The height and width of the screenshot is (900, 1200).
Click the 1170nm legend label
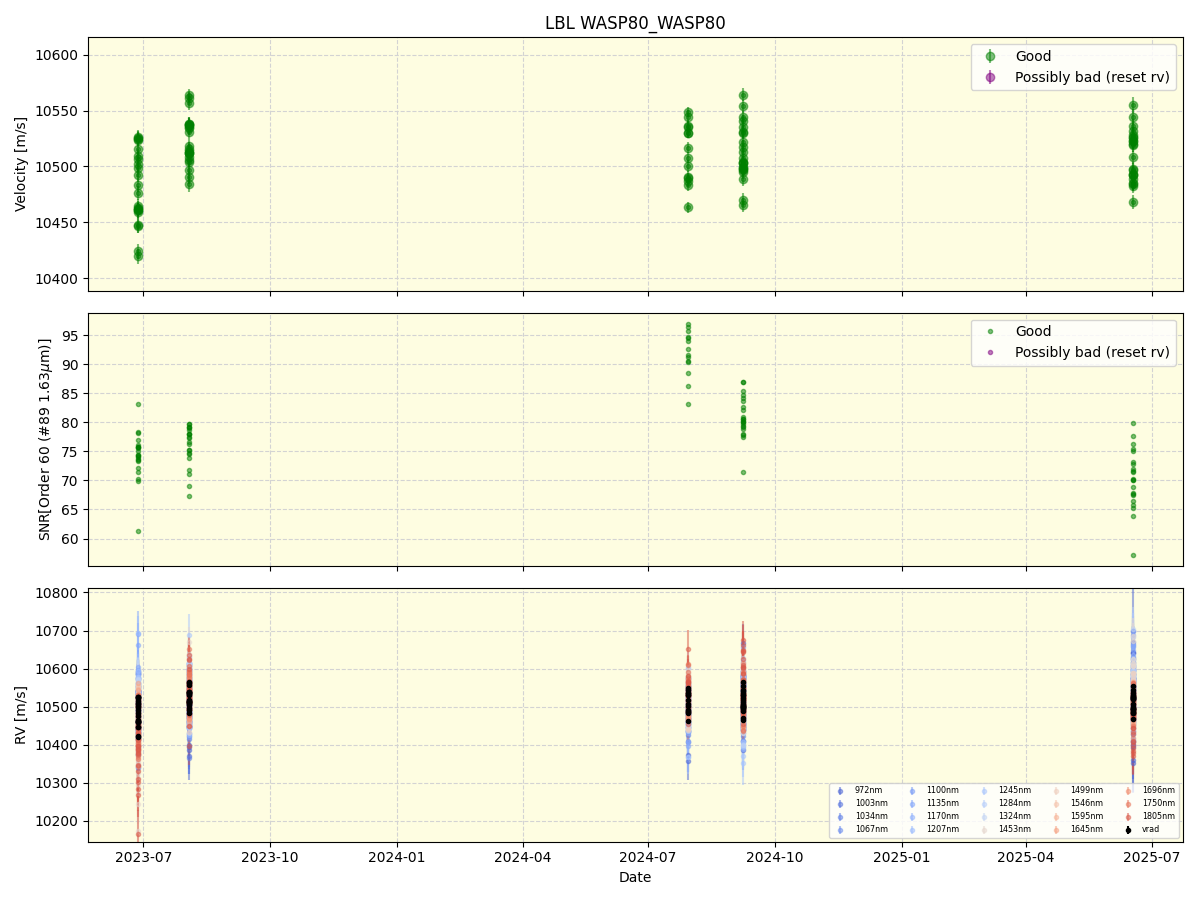[x=943, y=816]
